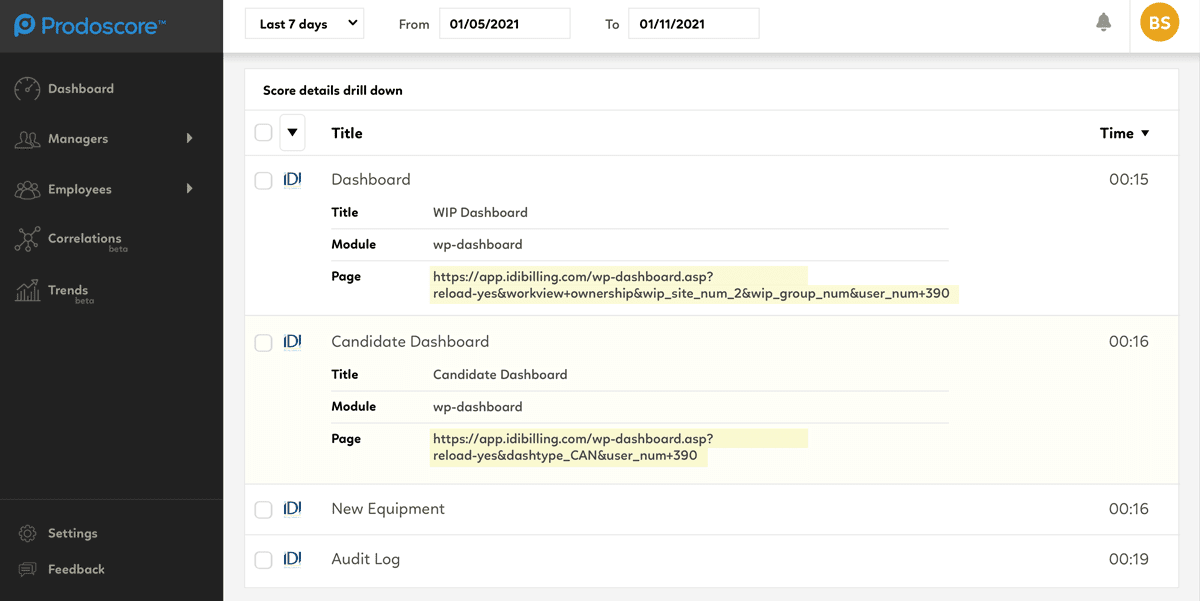Go to Dashboard in sidebar
The image size is (1200, 601).
click(81, 89)
